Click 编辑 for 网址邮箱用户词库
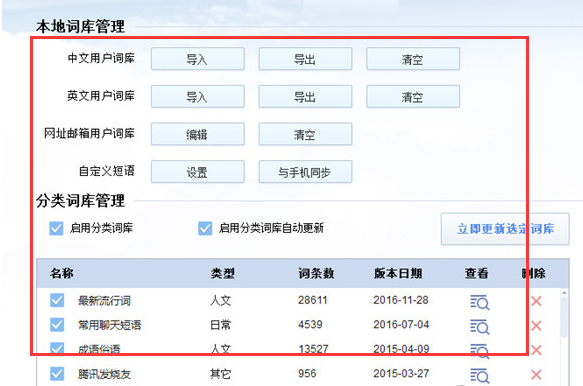 point(197,134)
